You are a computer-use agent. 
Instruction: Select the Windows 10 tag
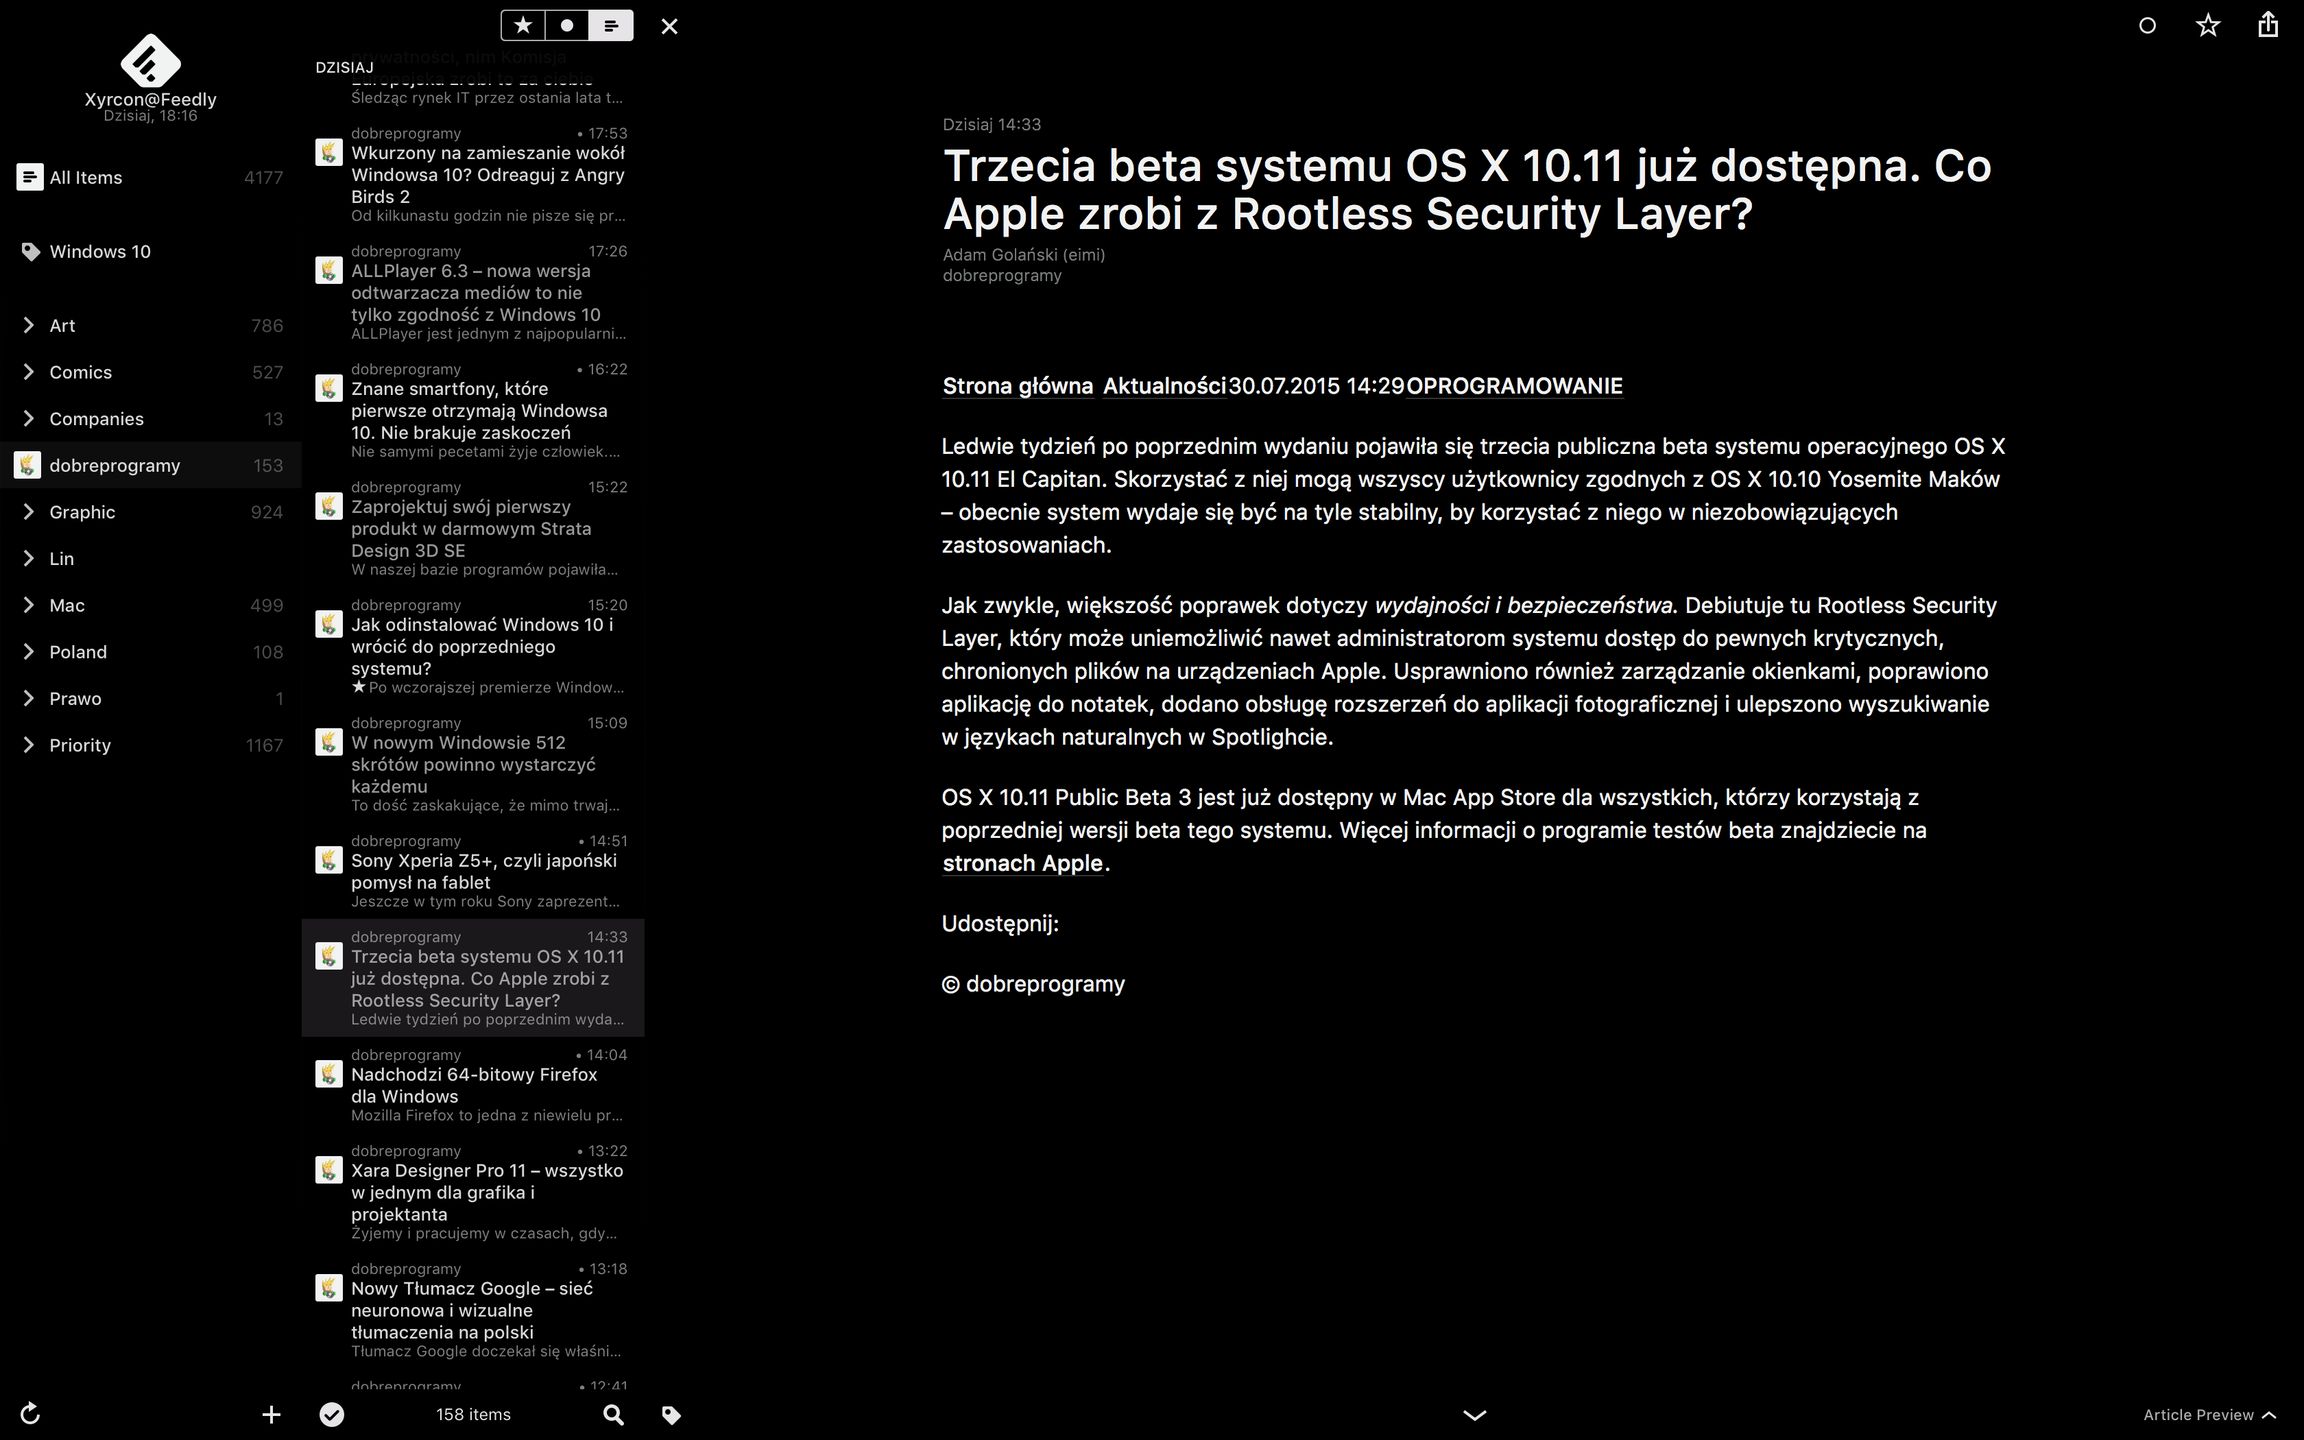[100, 252]
